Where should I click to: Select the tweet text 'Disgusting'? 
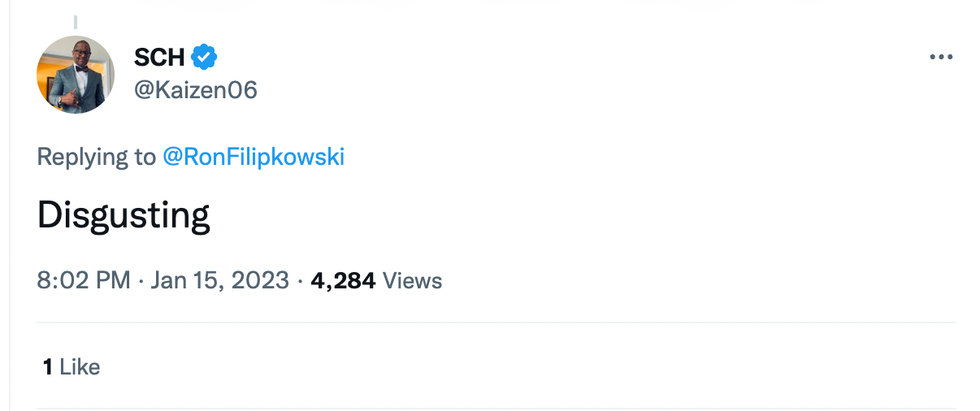(123, 216)
